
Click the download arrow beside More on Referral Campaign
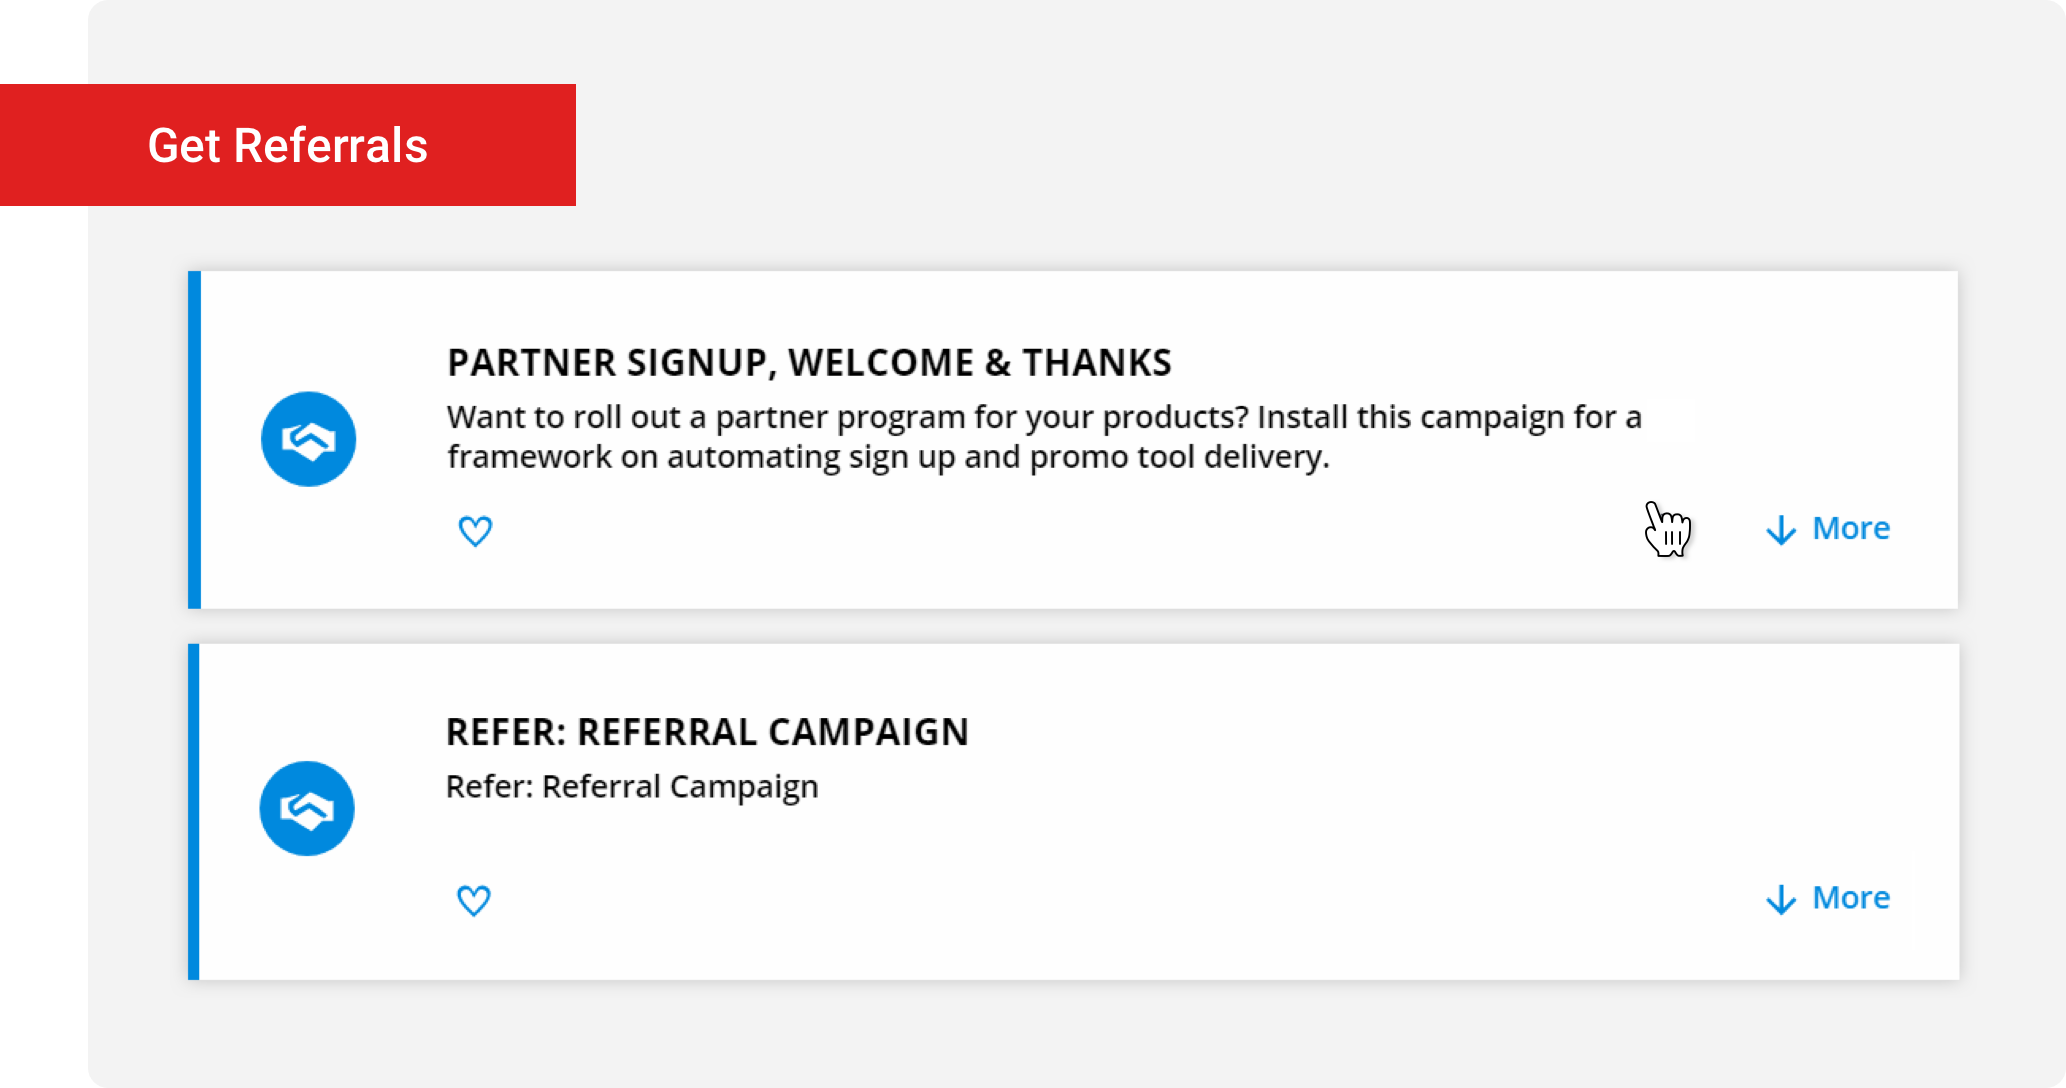click(x=1780, y=900)
